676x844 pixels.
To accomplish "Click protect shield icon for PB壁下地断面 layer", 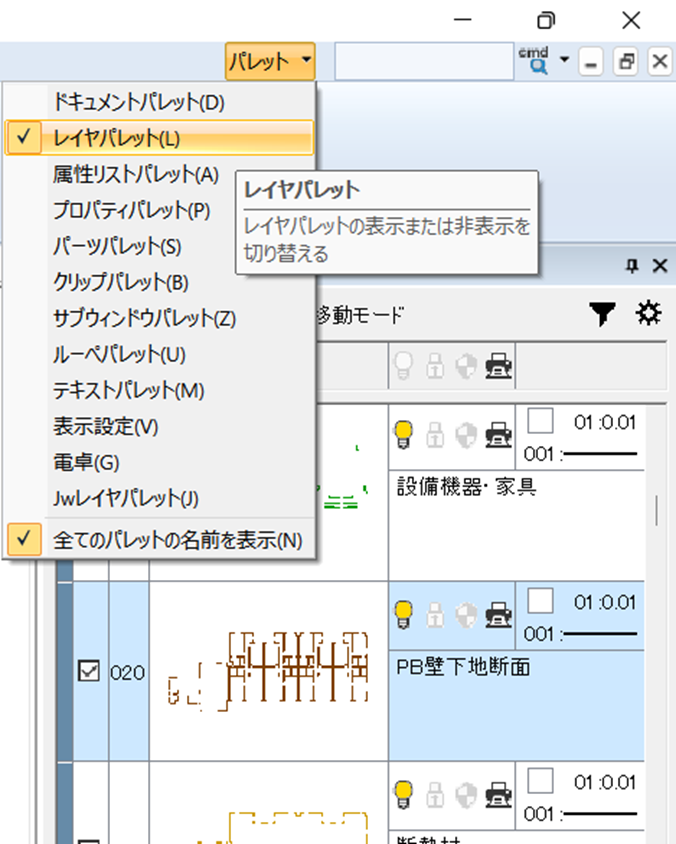I will 467,611.
